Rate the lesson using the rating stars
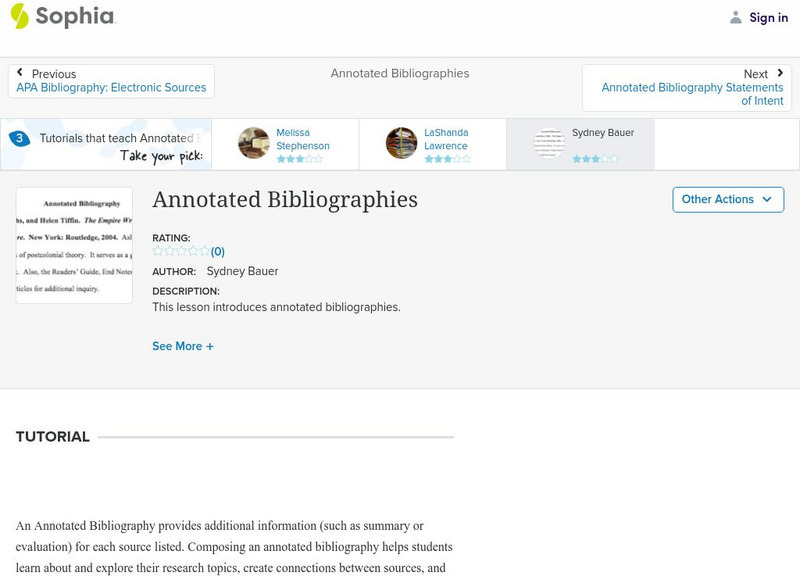 (181, 252)
